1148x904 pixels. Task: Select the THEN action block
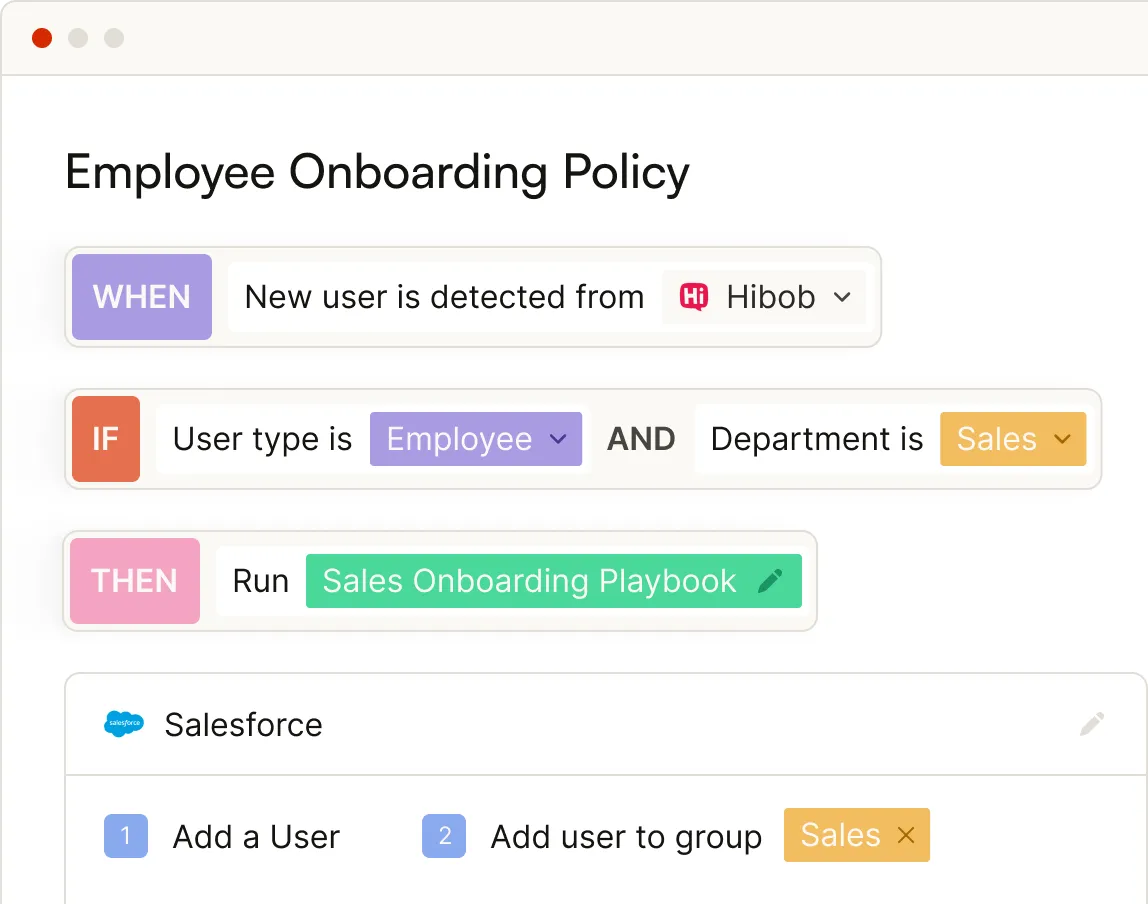135,581
